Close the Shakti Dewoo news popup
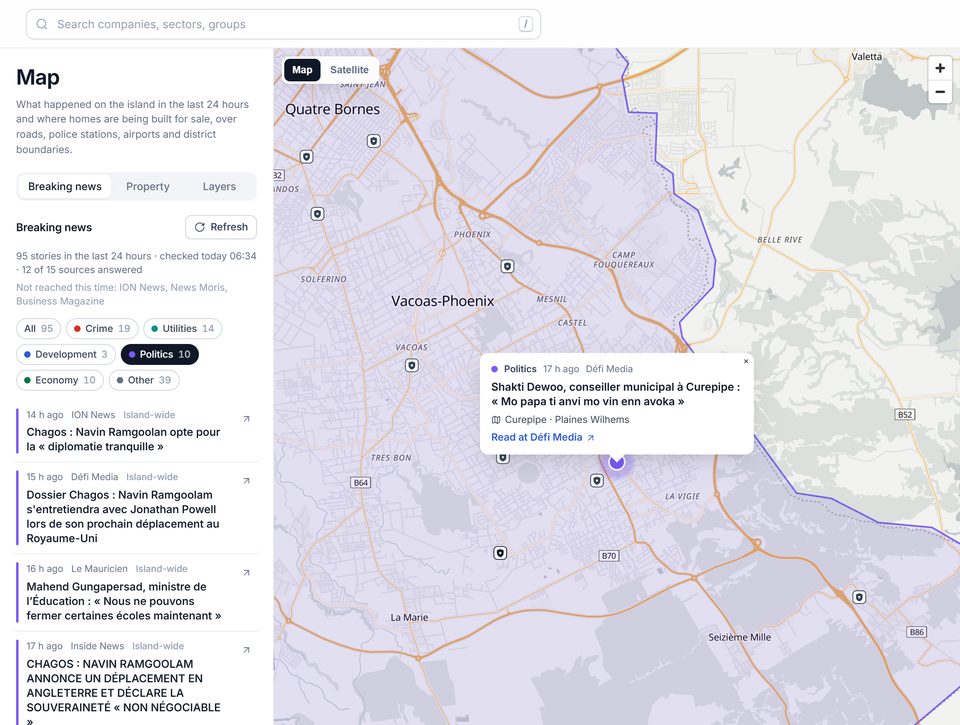The width and height of the screenshot is (960, 725). pos(746,361)
